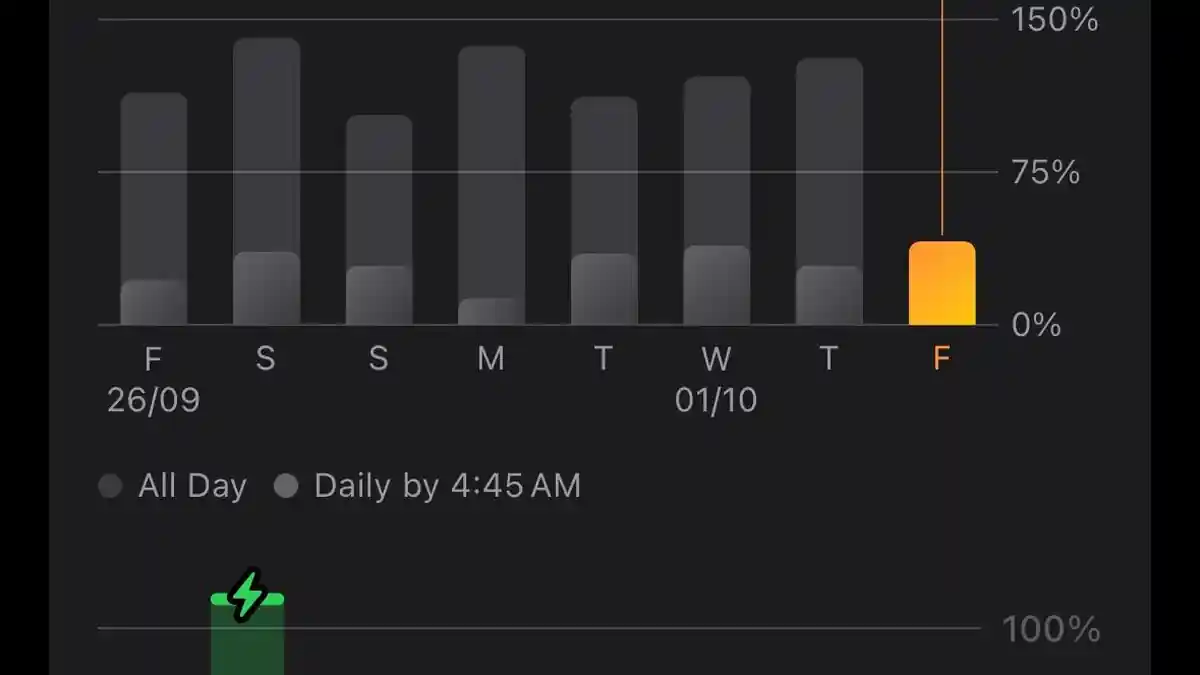Select the first Saturday usage bar
1200x675 pixels.
[266, 182]
